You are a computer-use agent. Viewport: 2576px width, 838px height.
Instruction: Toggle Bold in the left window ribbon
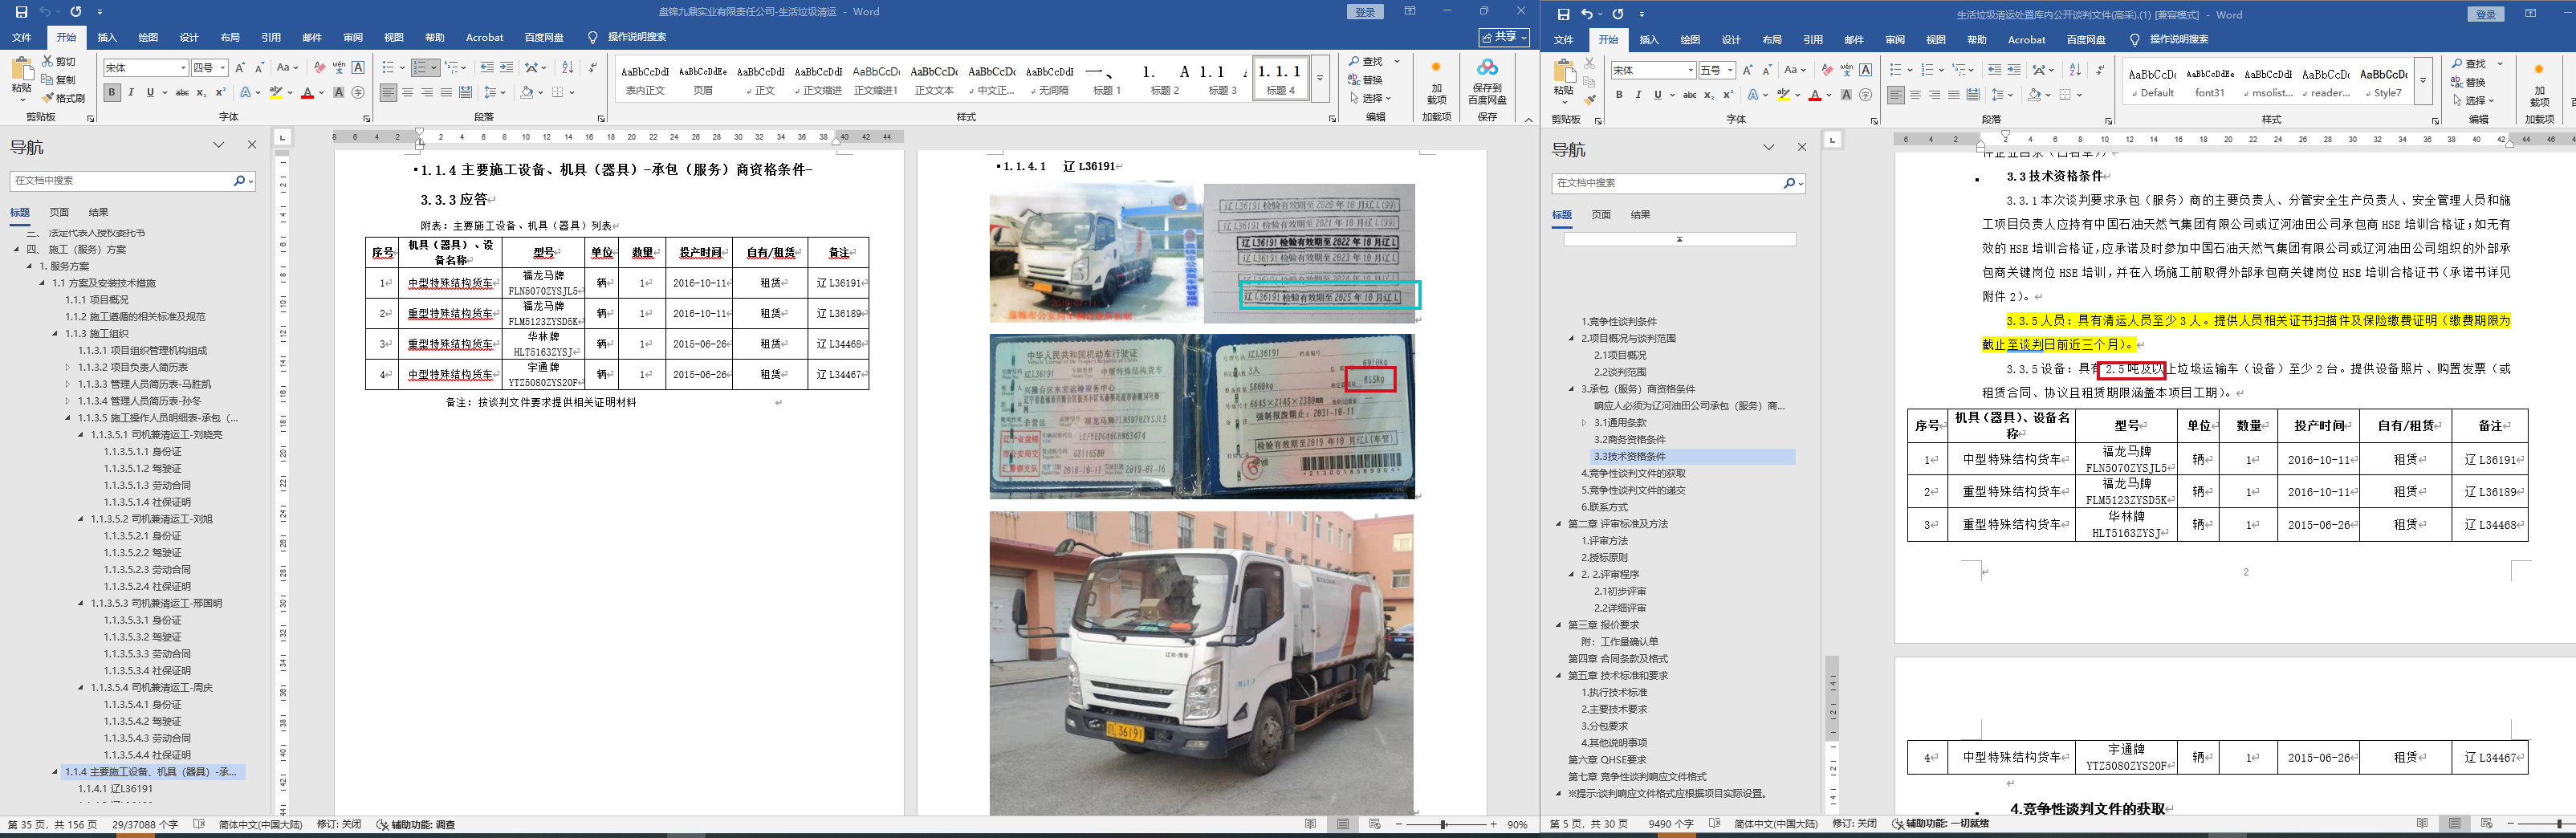click(112, 93)
